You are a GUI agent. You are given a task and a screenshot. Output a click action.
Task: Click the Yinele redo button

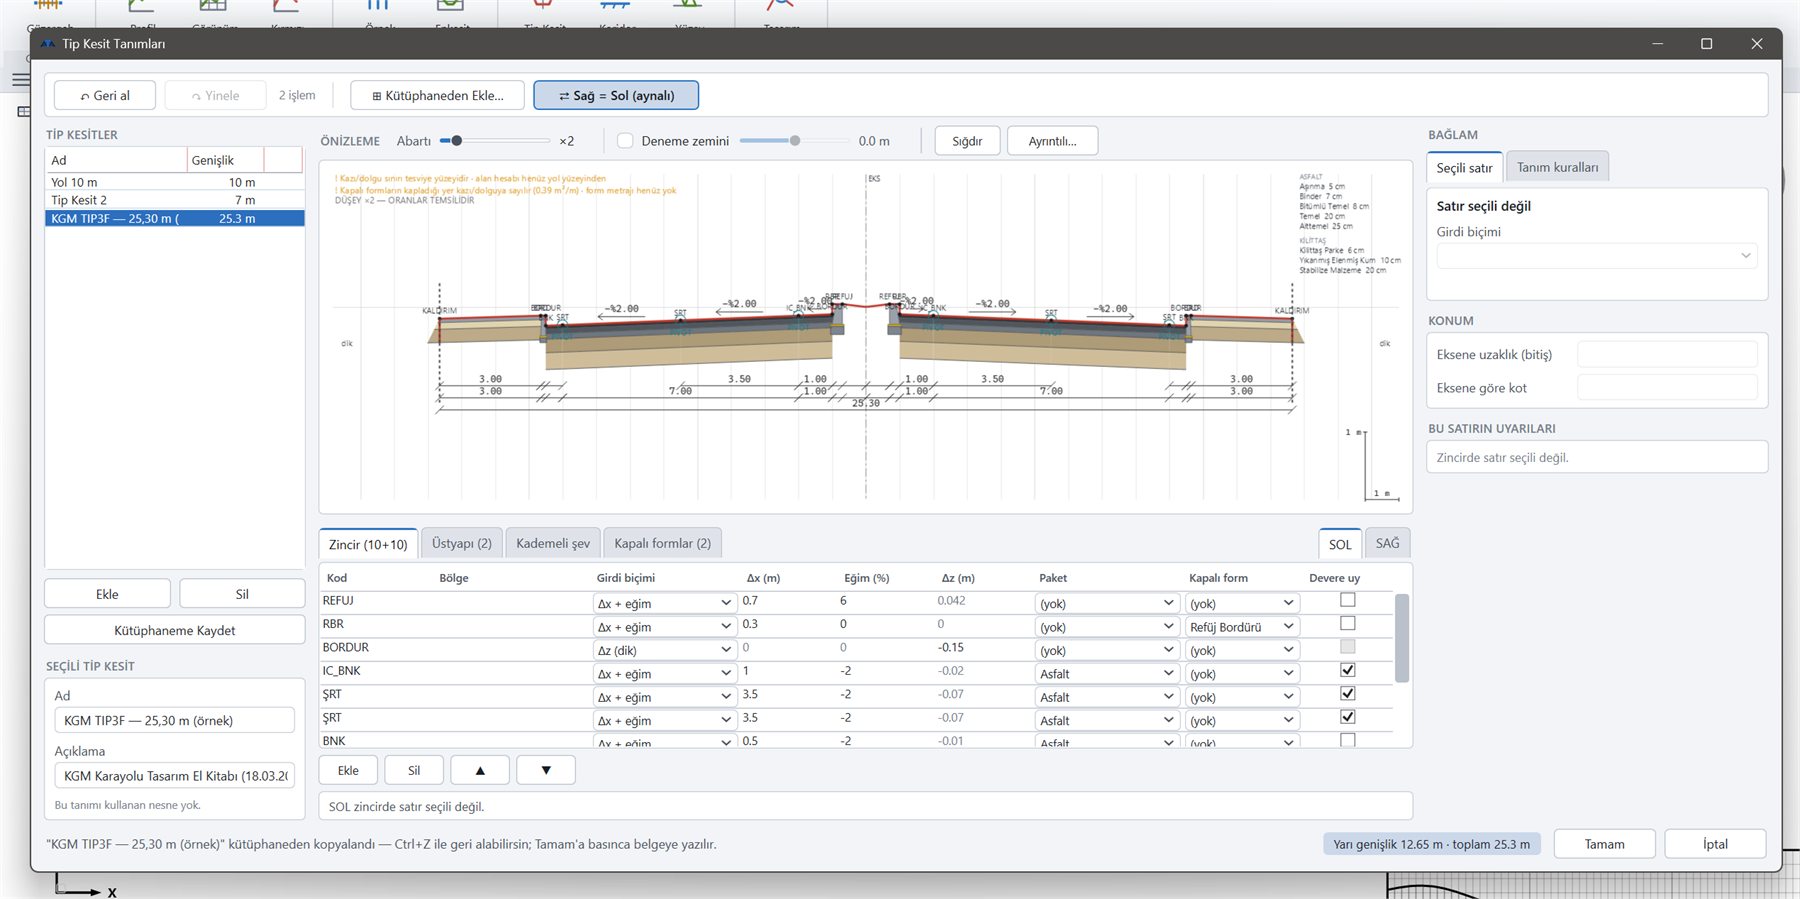point(216,95)
